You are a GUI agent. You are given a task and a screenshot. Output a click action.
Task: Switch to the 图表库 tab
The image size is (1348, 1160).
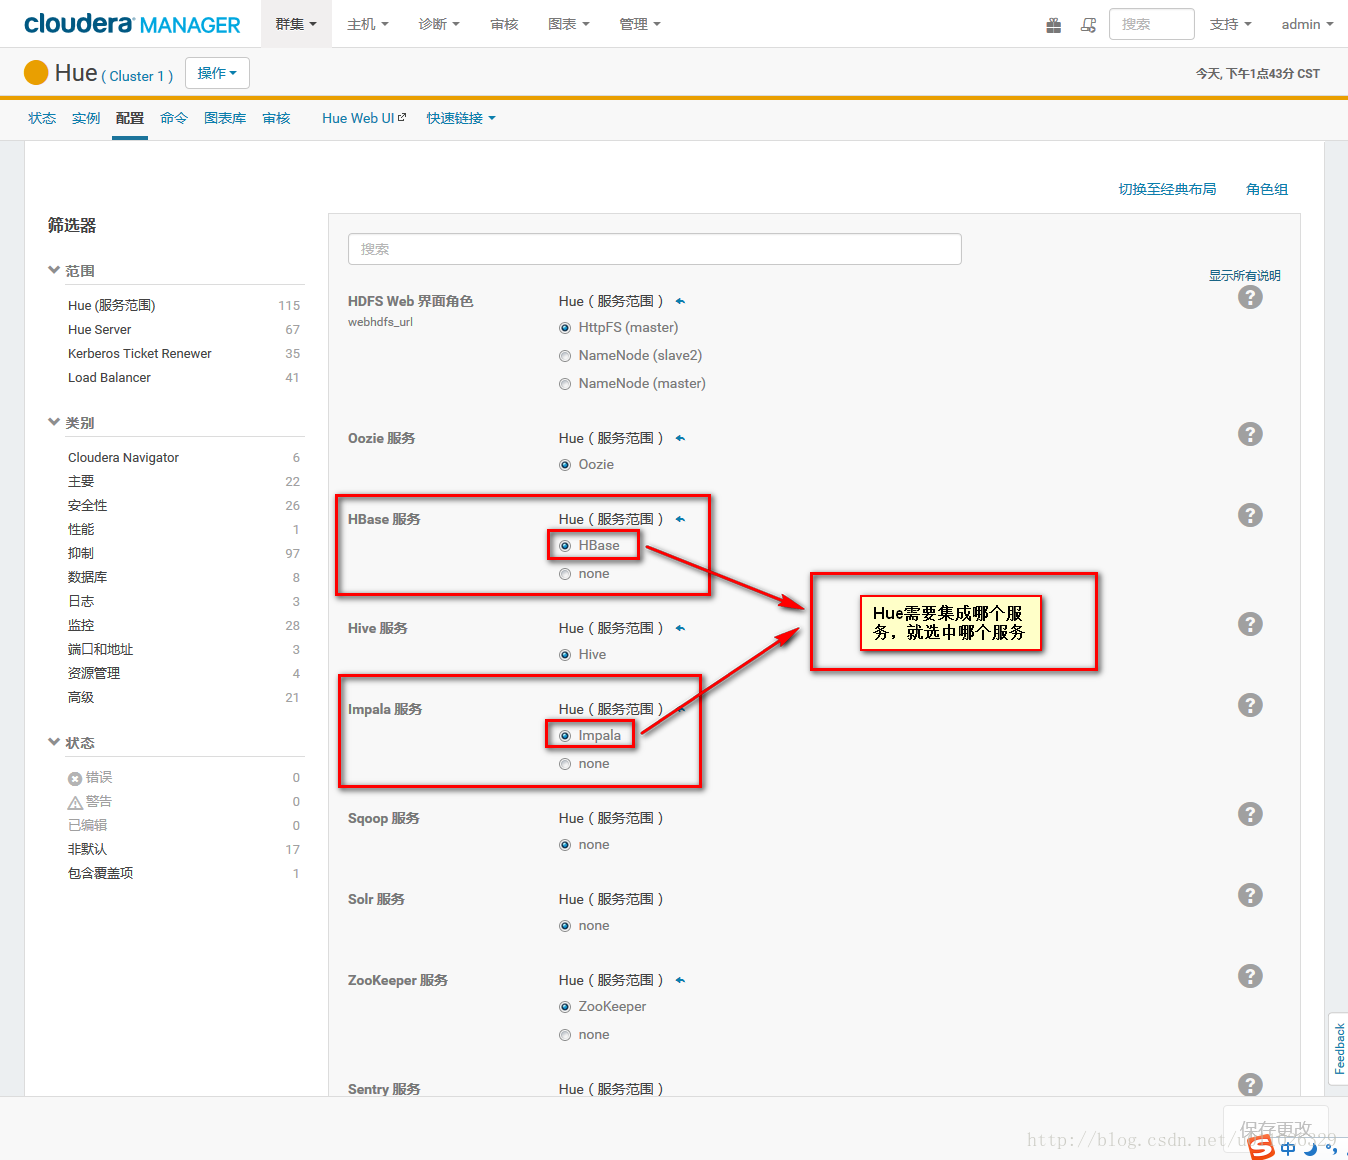coord(225,118)
